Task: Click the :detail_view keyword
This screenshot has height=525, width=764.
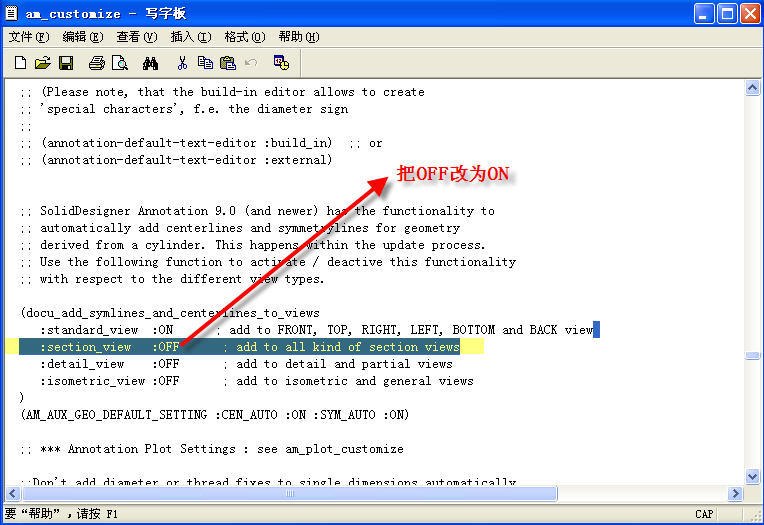Action: tap(82, 364)
